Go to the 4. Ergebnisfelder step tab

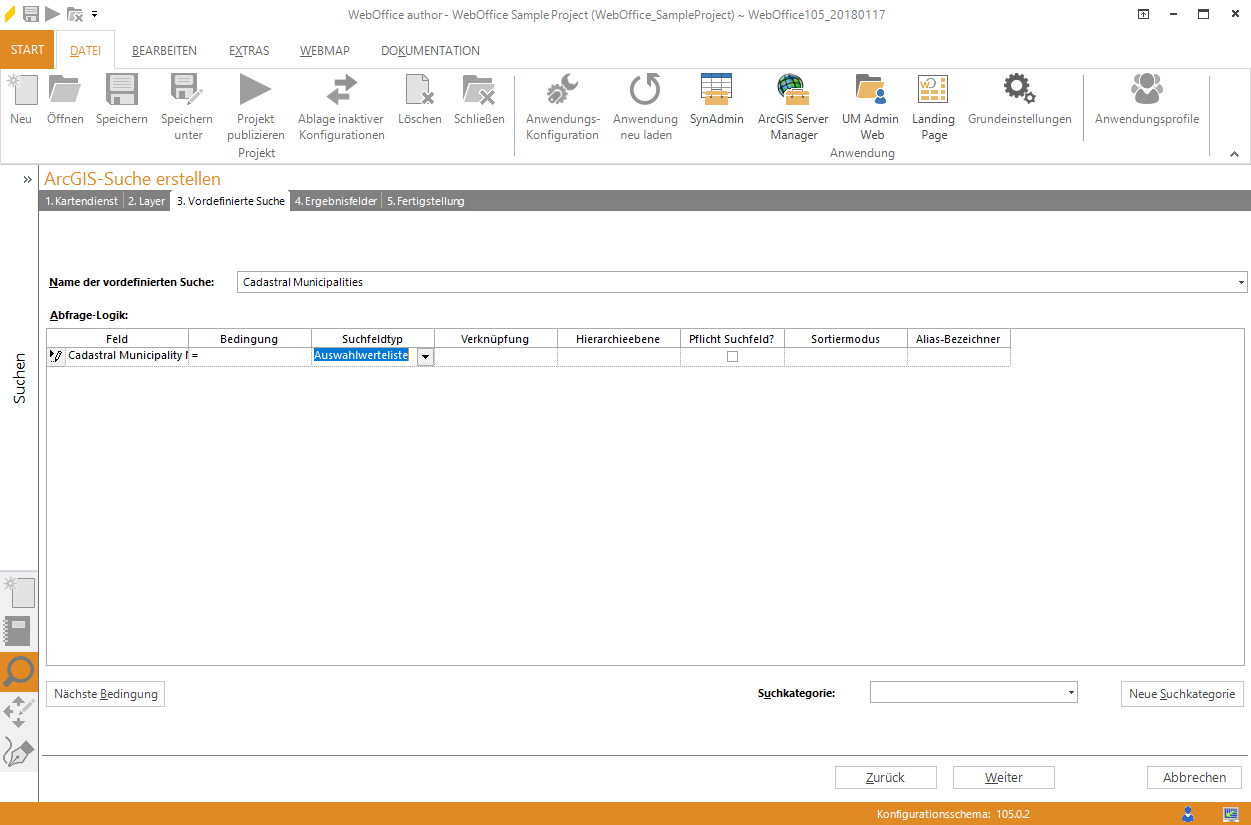point(336,201)
